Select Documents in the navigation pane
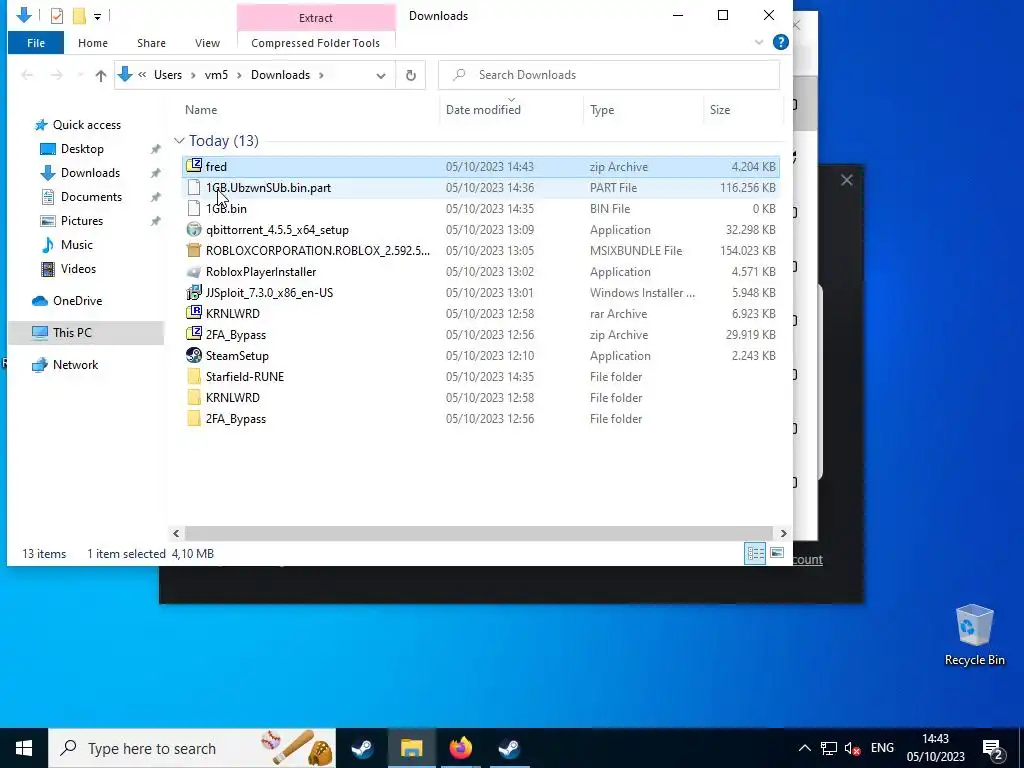 [91, 197]
